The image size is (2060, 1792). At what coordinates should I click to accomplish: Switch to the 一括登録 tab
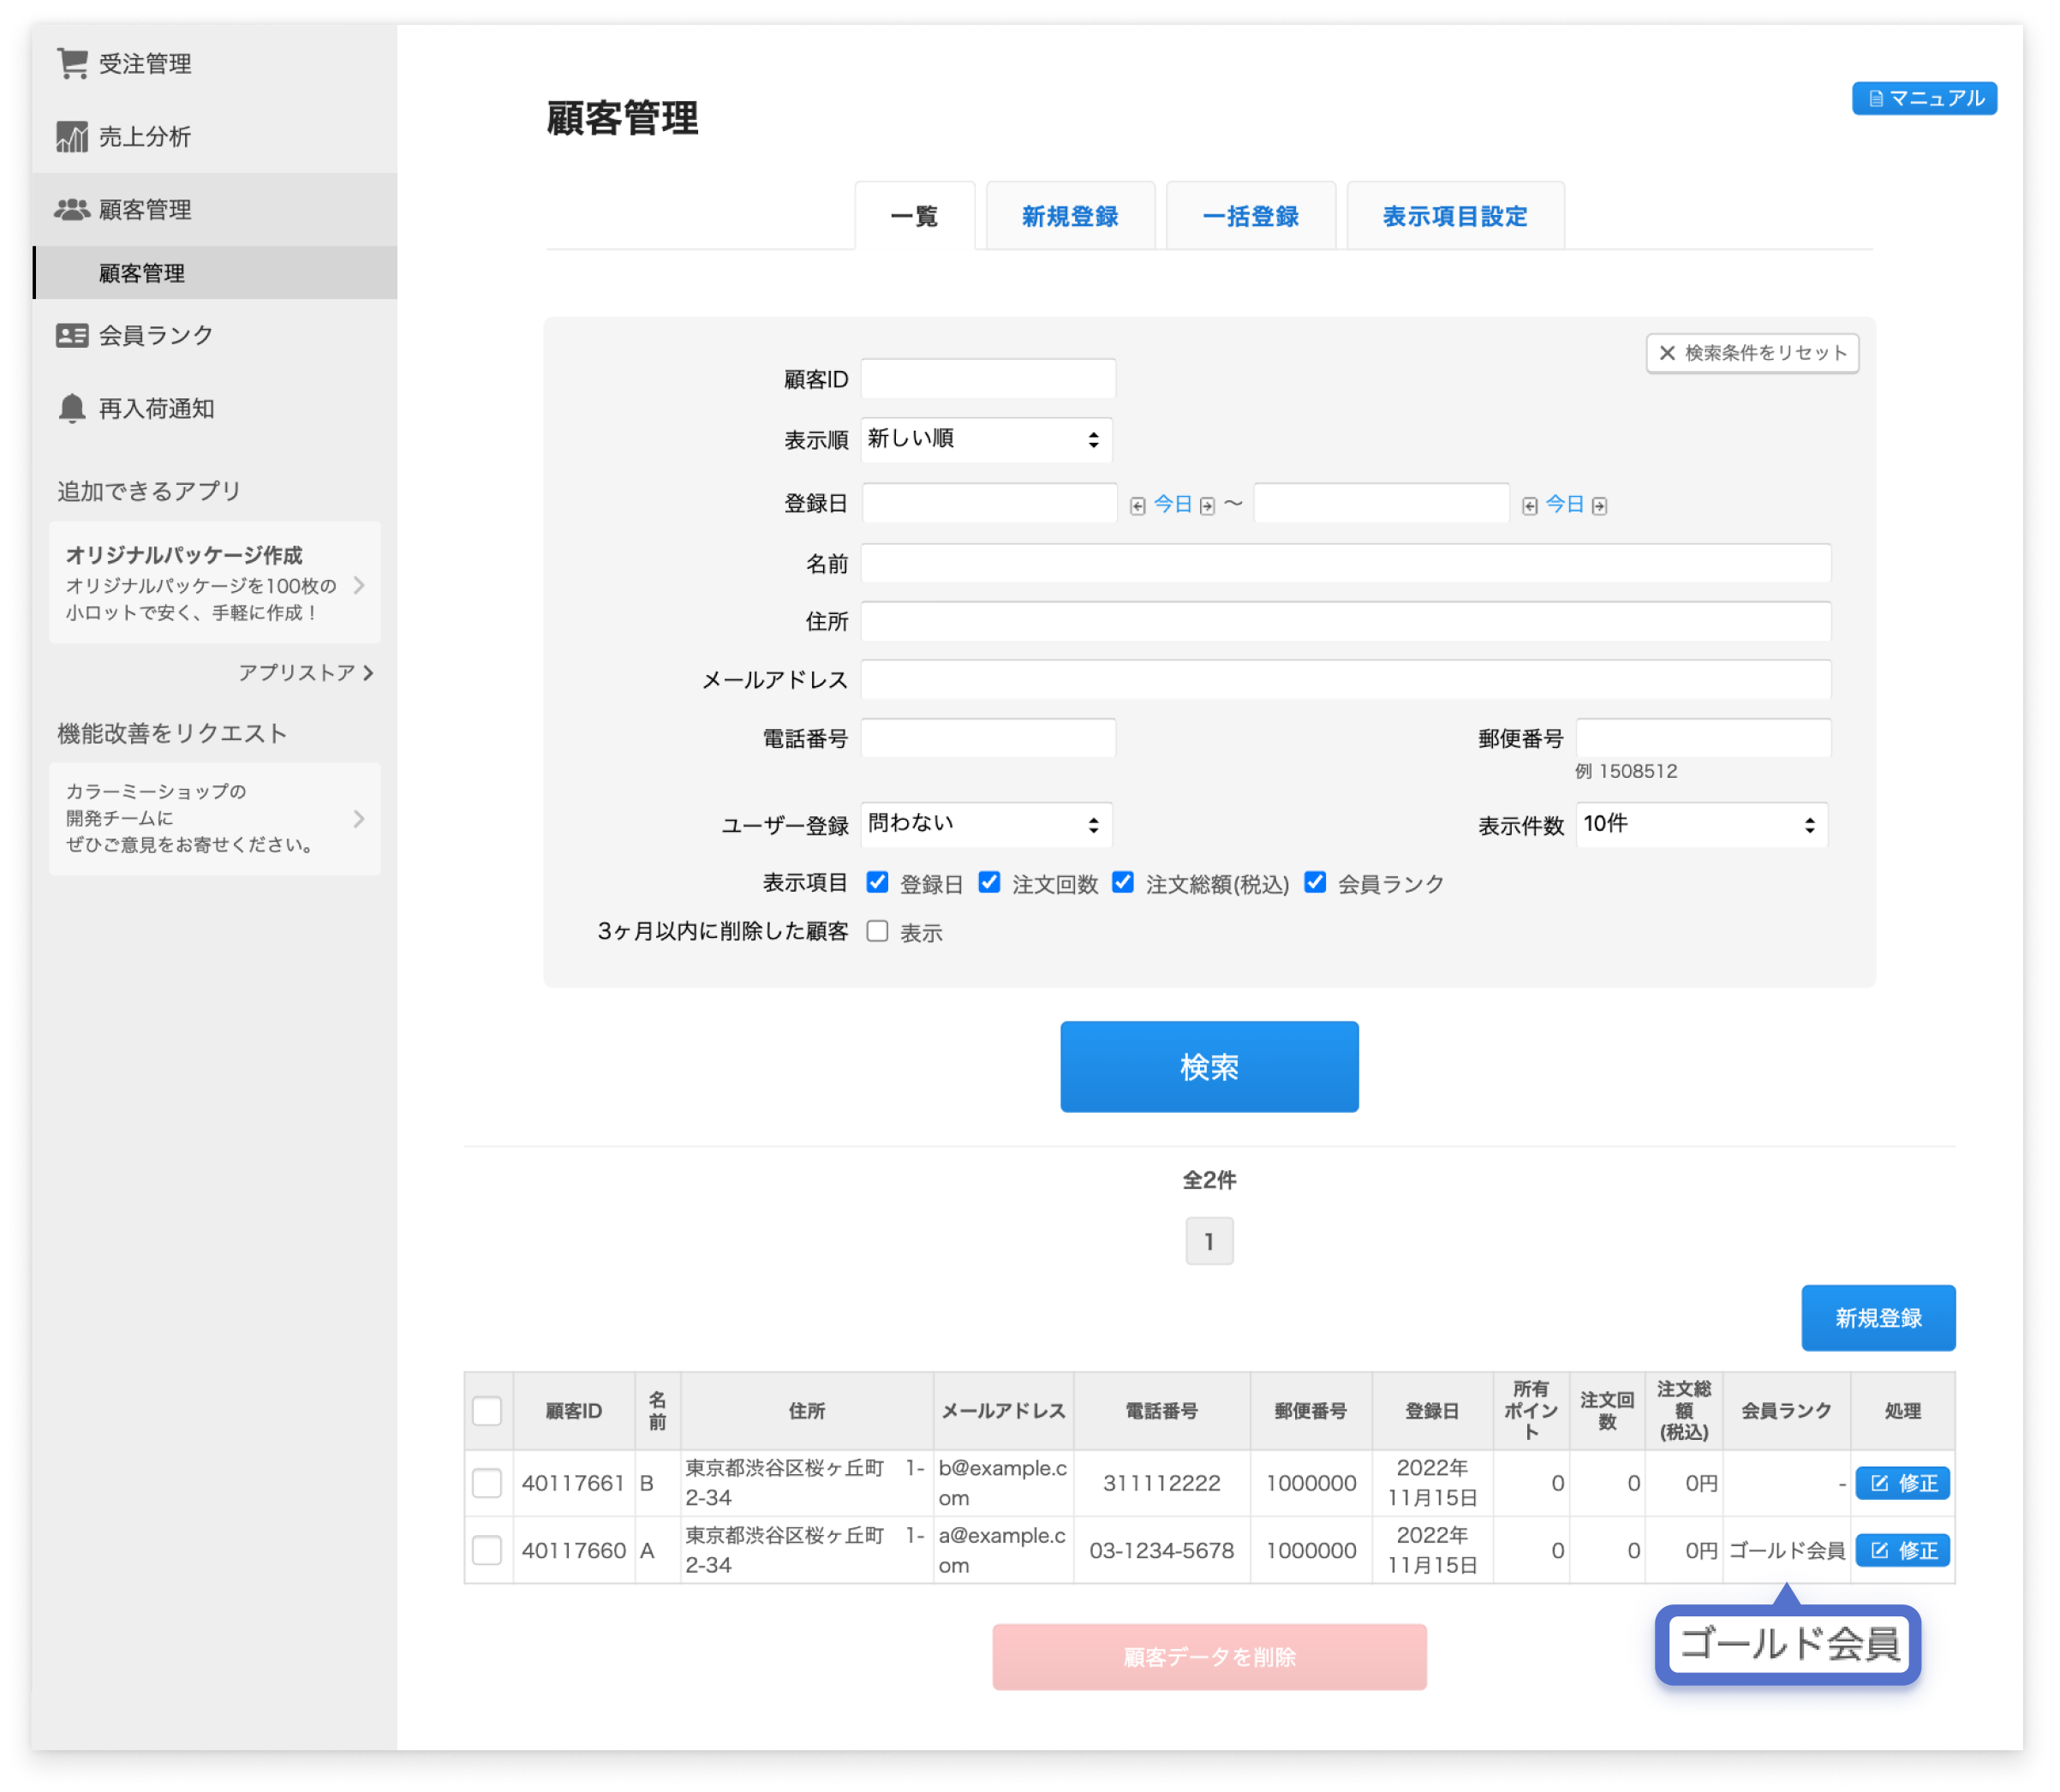pyautogui.click(x=1250, y=216)
